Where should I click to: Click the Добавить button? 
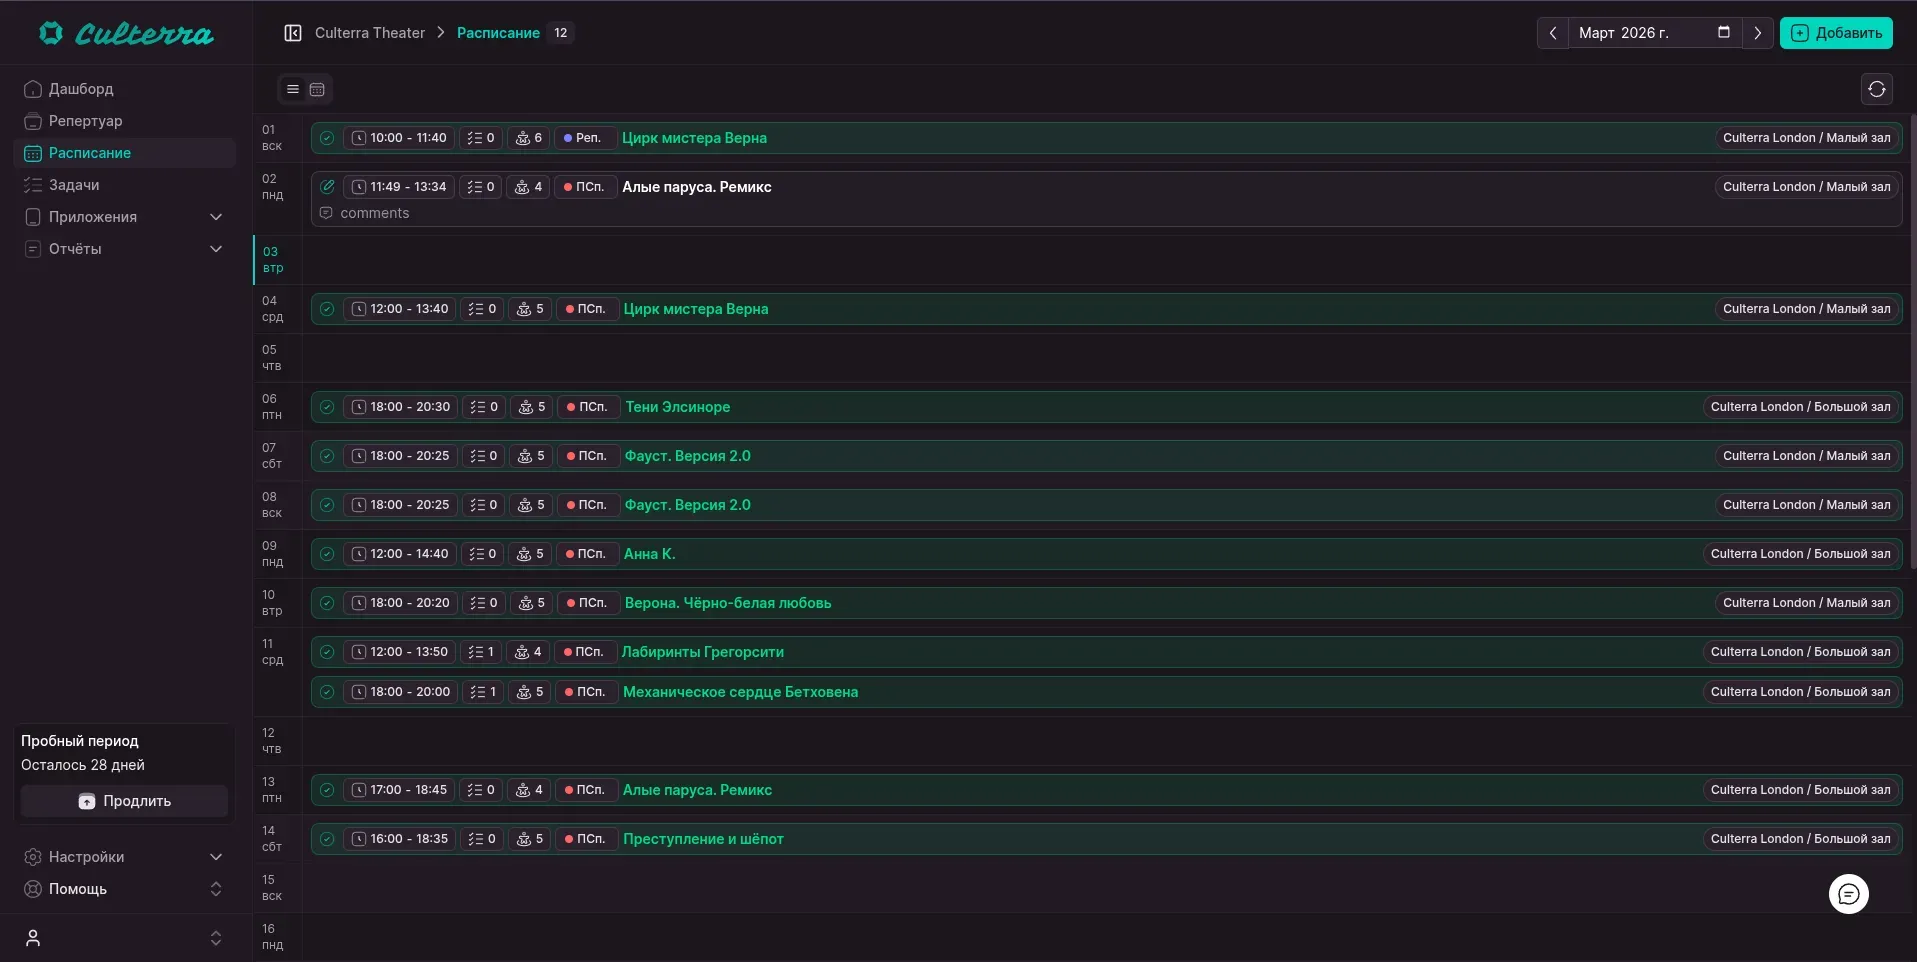(x=1836, y=33)
